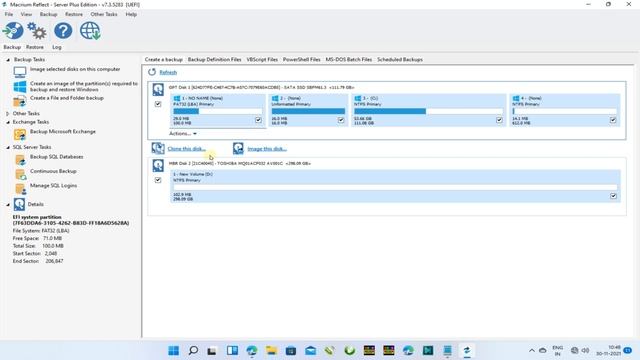The image size is (640, 360).
Task: Open the Help menu
Action: click(x=131, y=14)
